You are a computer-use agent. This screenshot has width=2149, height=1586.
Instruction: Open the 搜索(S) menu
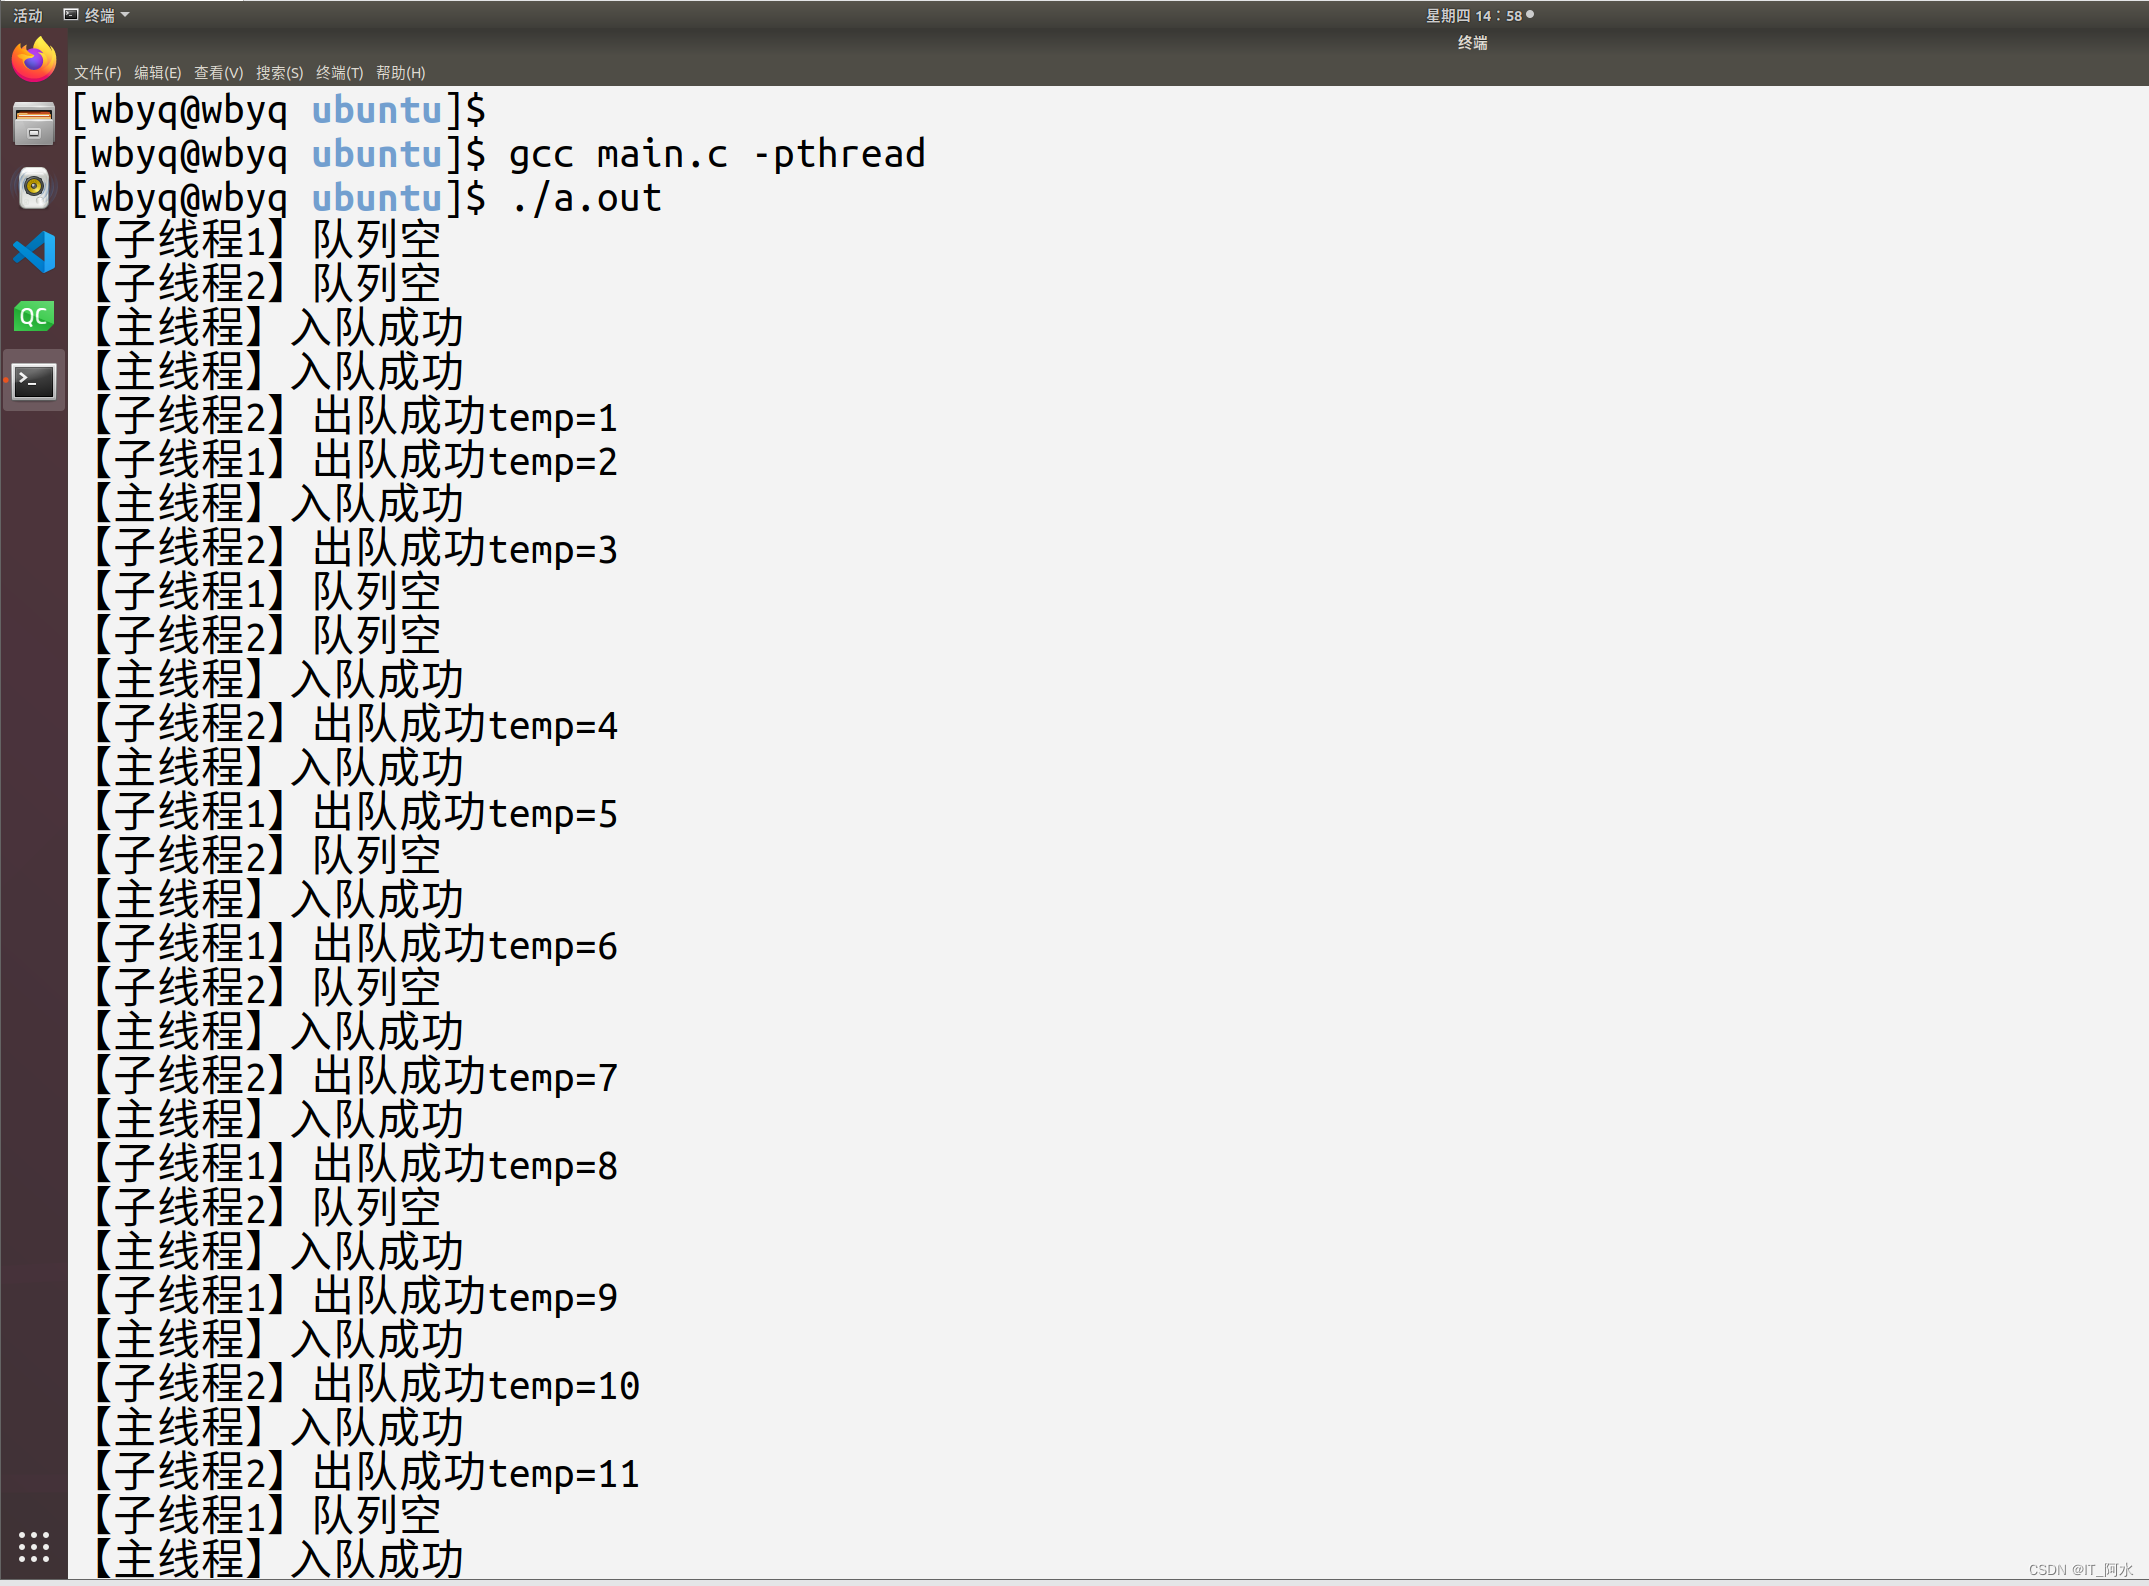pyautogui.click(x=279, y=73)
